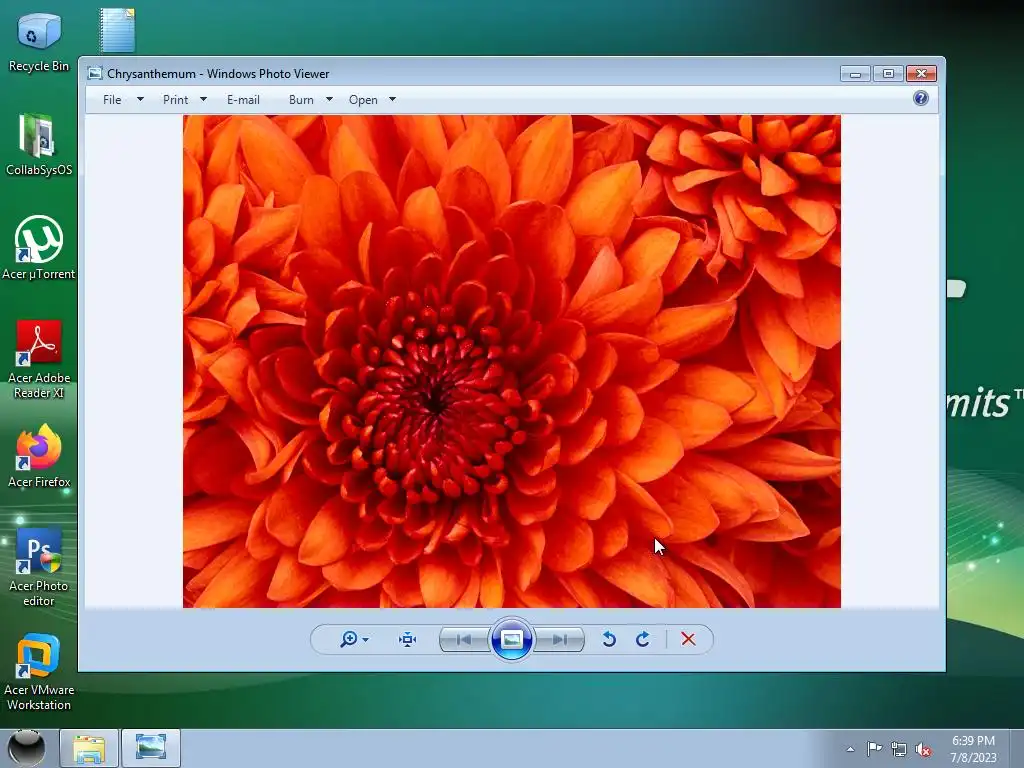Fit the picture to window size
This screenshot has width=1024, height=768.
(x=408, y=639)
